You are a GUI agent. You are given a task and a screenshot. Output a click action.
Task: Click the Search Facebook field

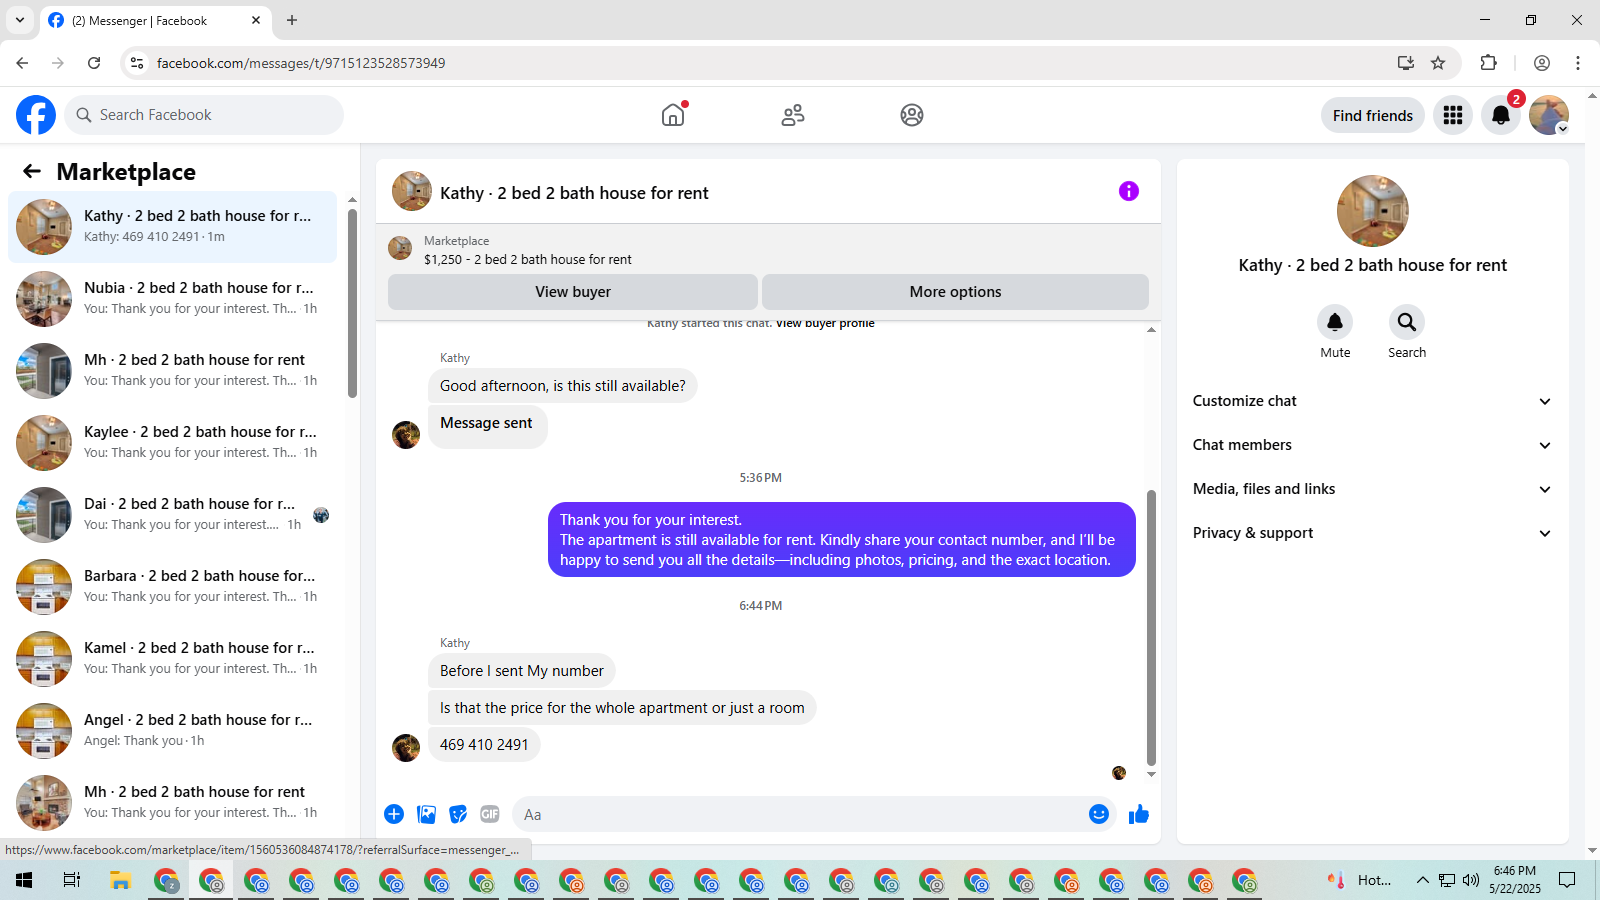coord(204,115)
